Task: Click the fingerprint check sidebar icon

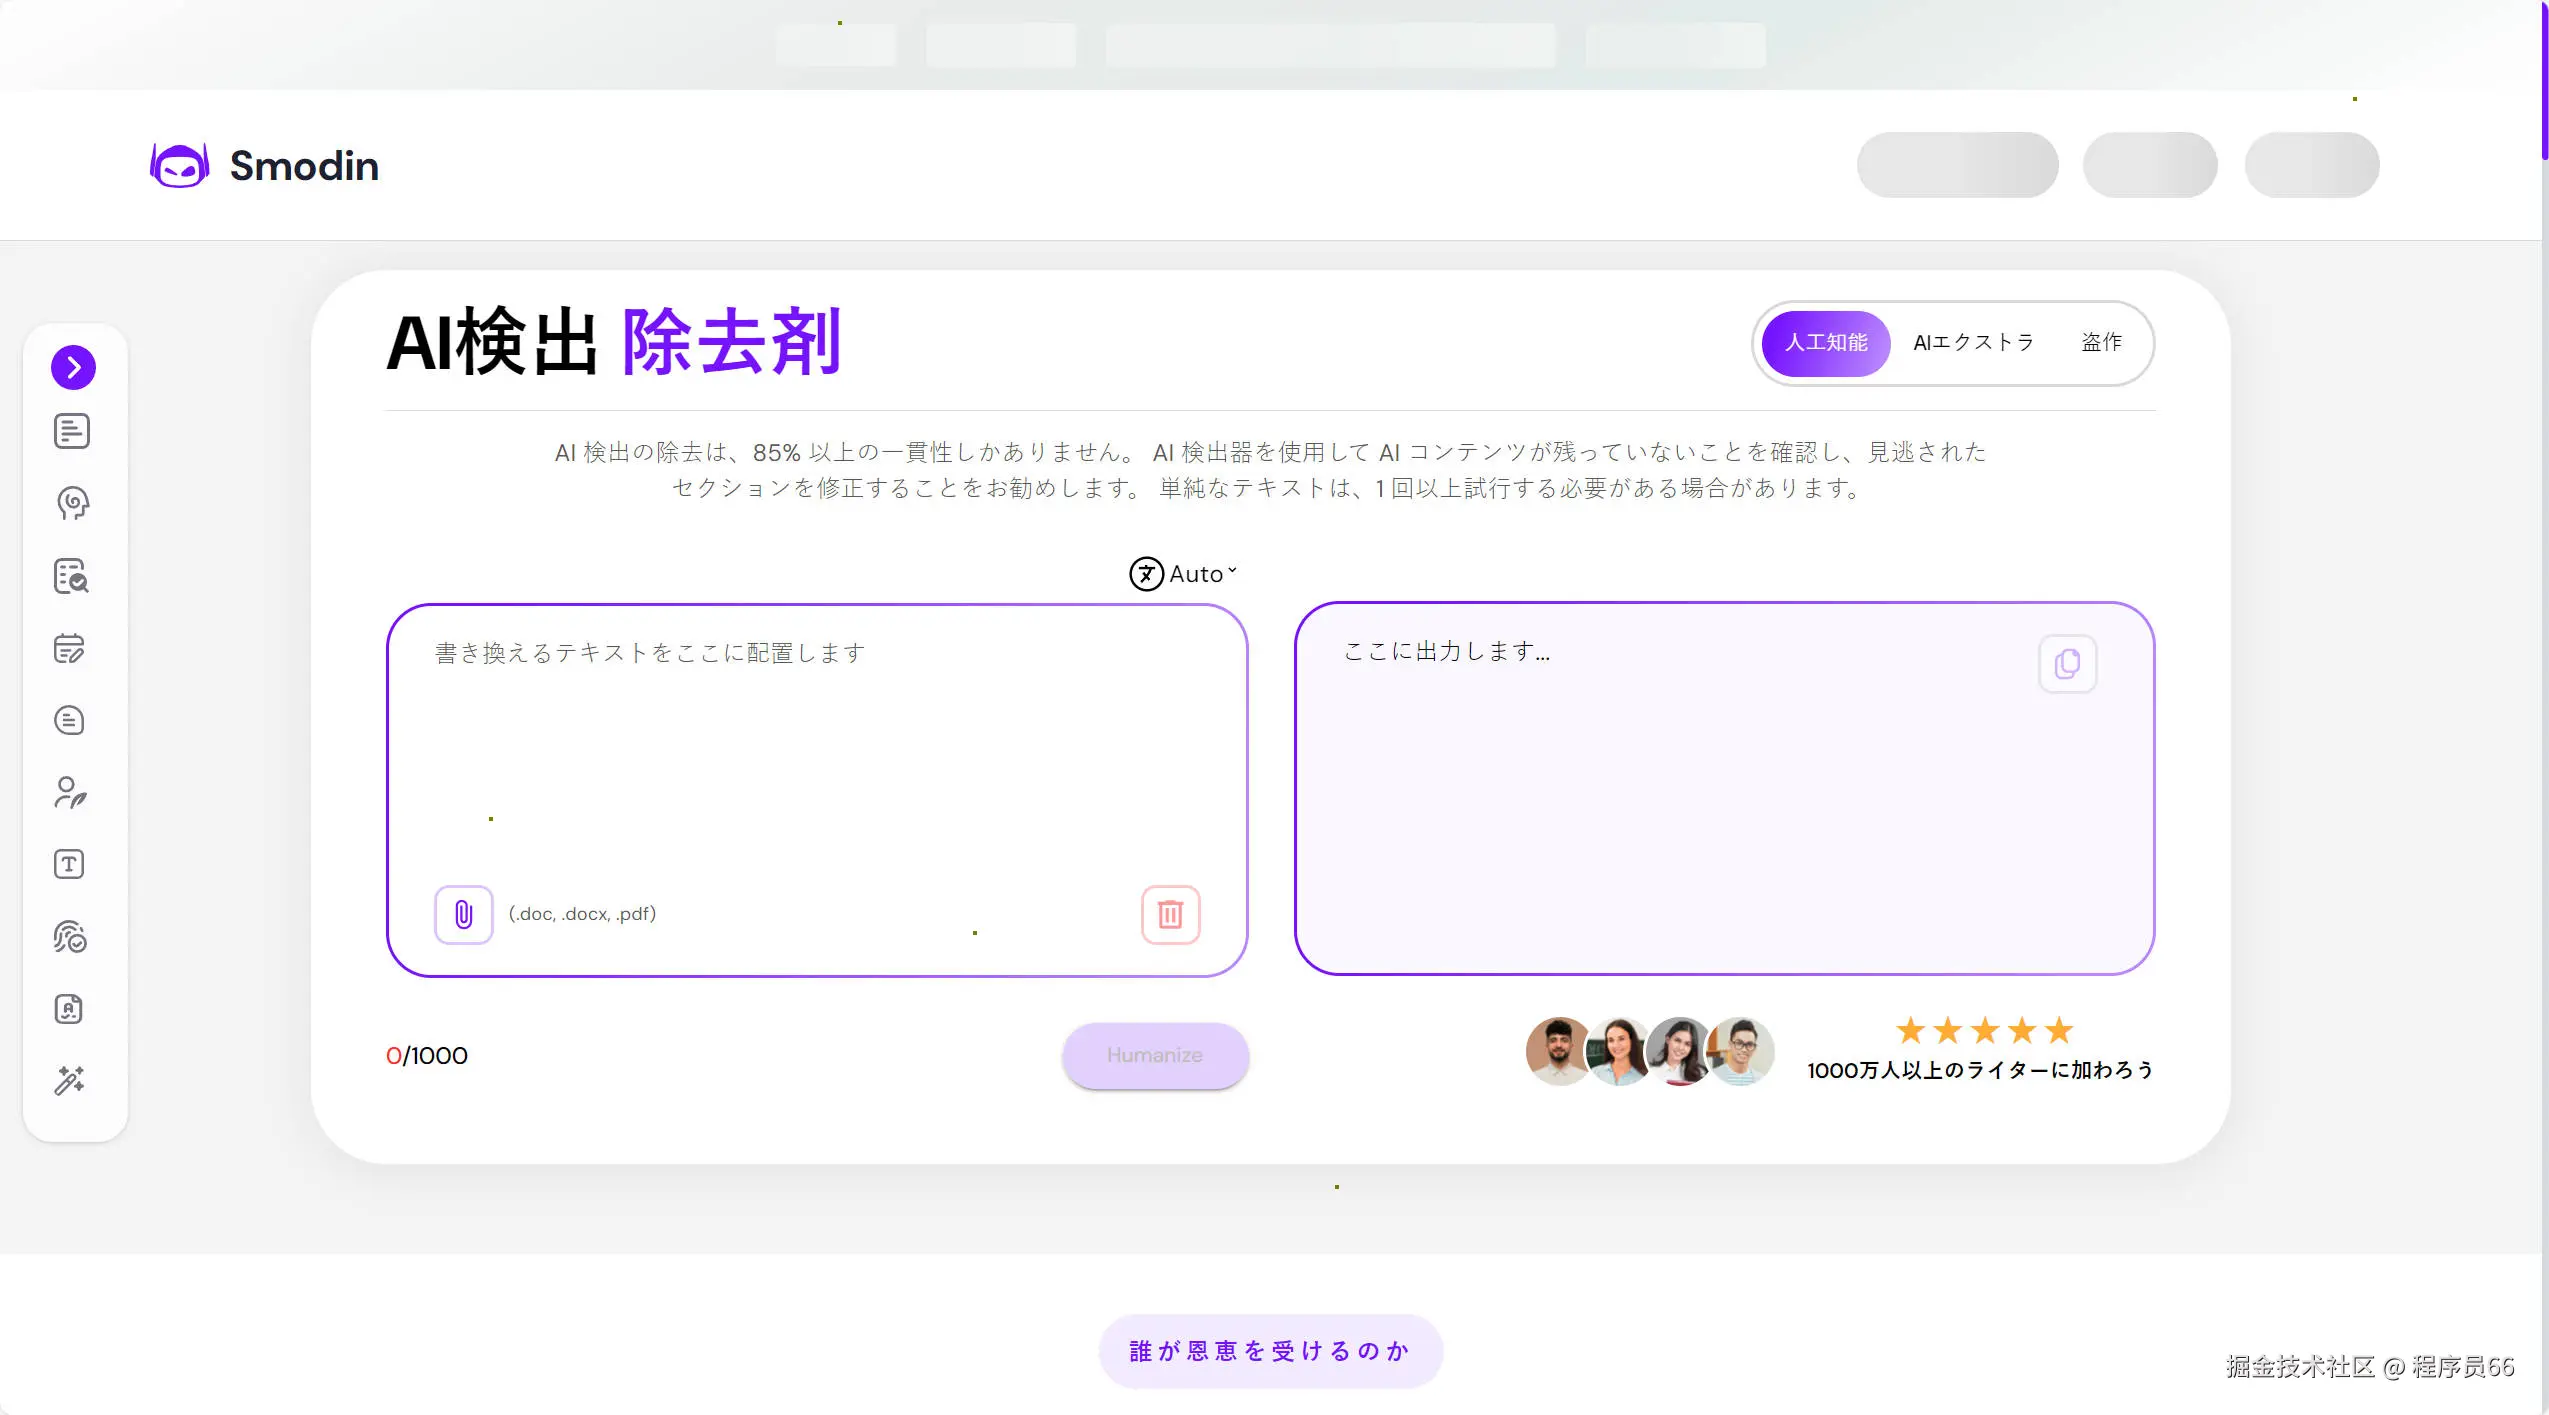Action: (x=70, y=937)
